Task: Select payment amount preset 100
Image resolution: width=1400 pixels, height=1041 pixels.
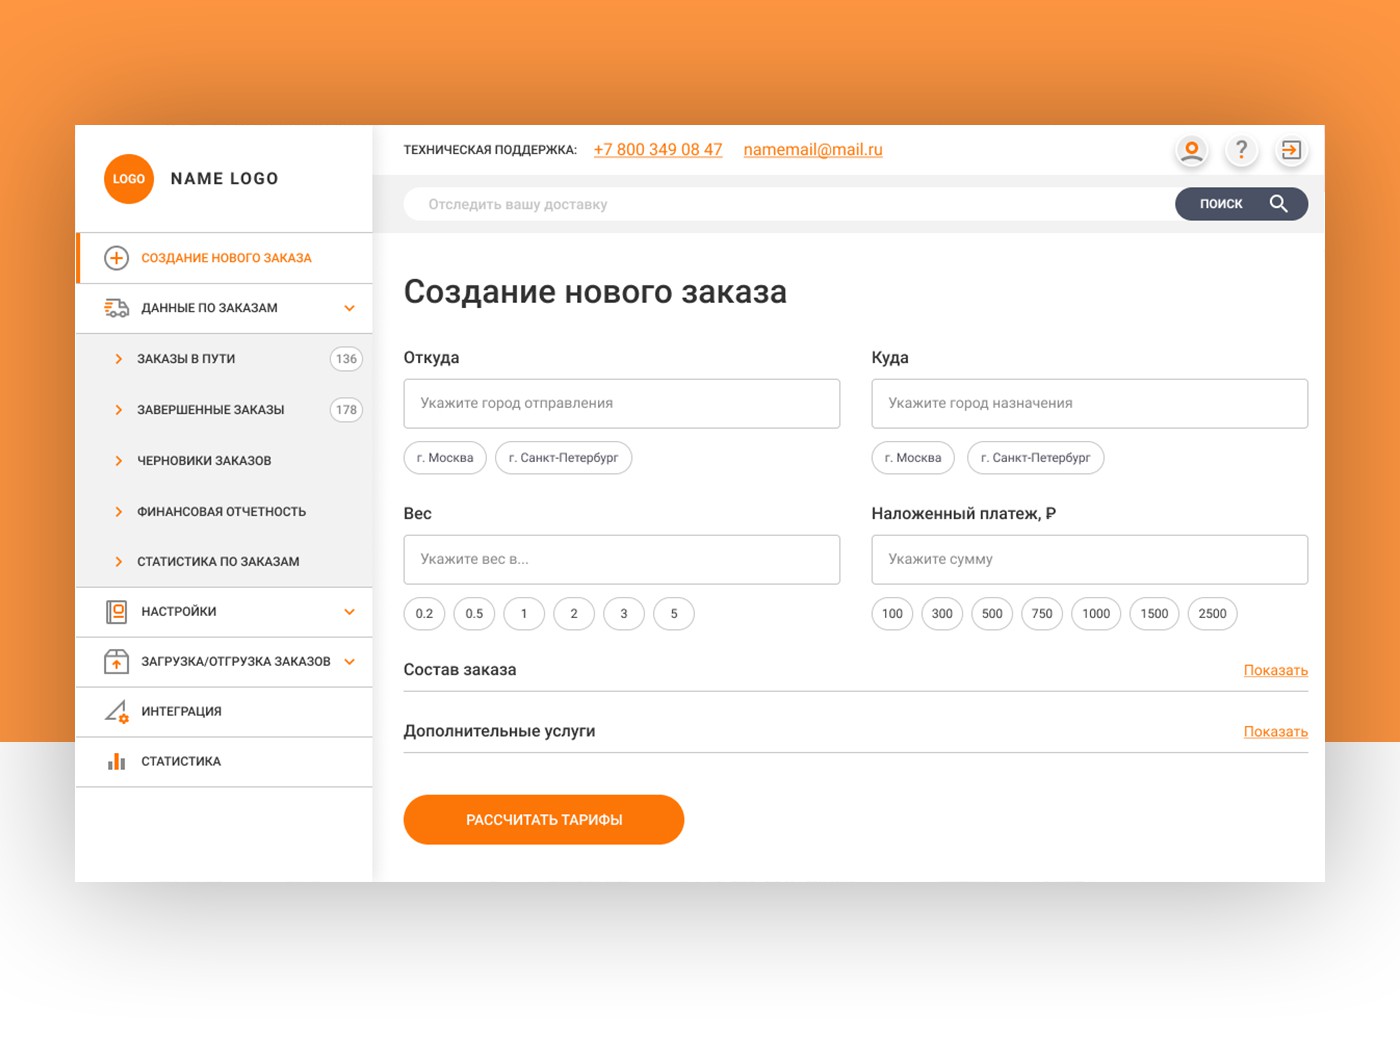Action: (x=892, y=614)
